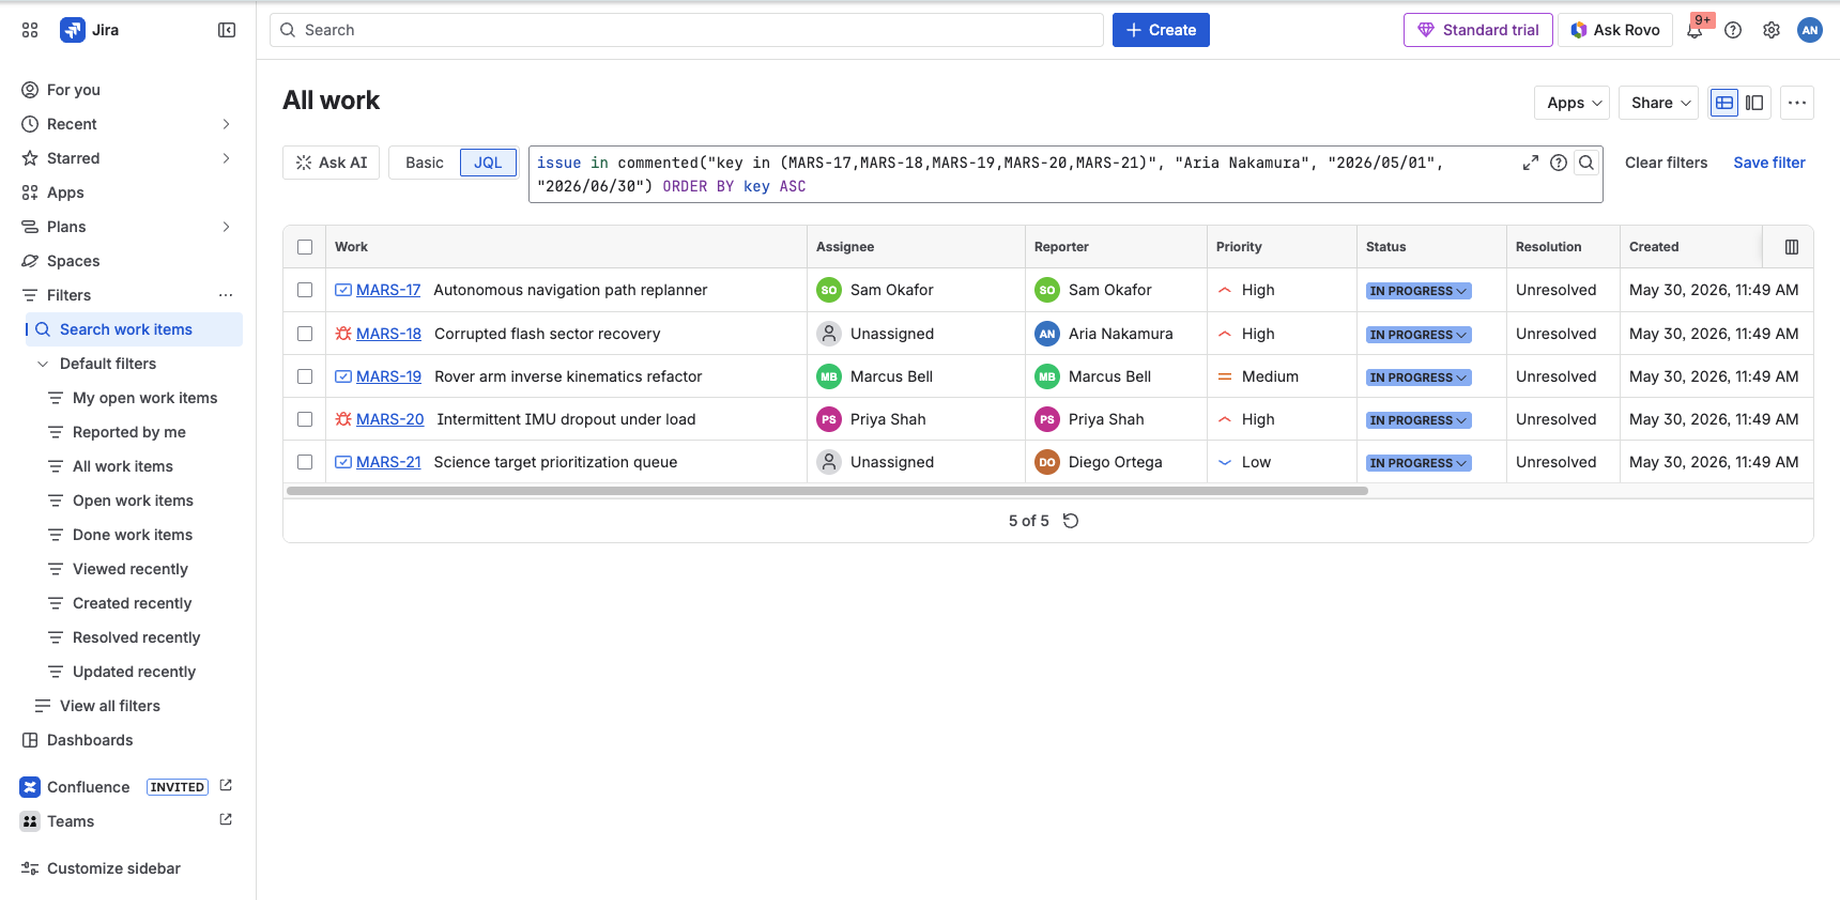Refresh the results list
The width and height of the screenshot is (1840, 900).
click(1070, 521)
